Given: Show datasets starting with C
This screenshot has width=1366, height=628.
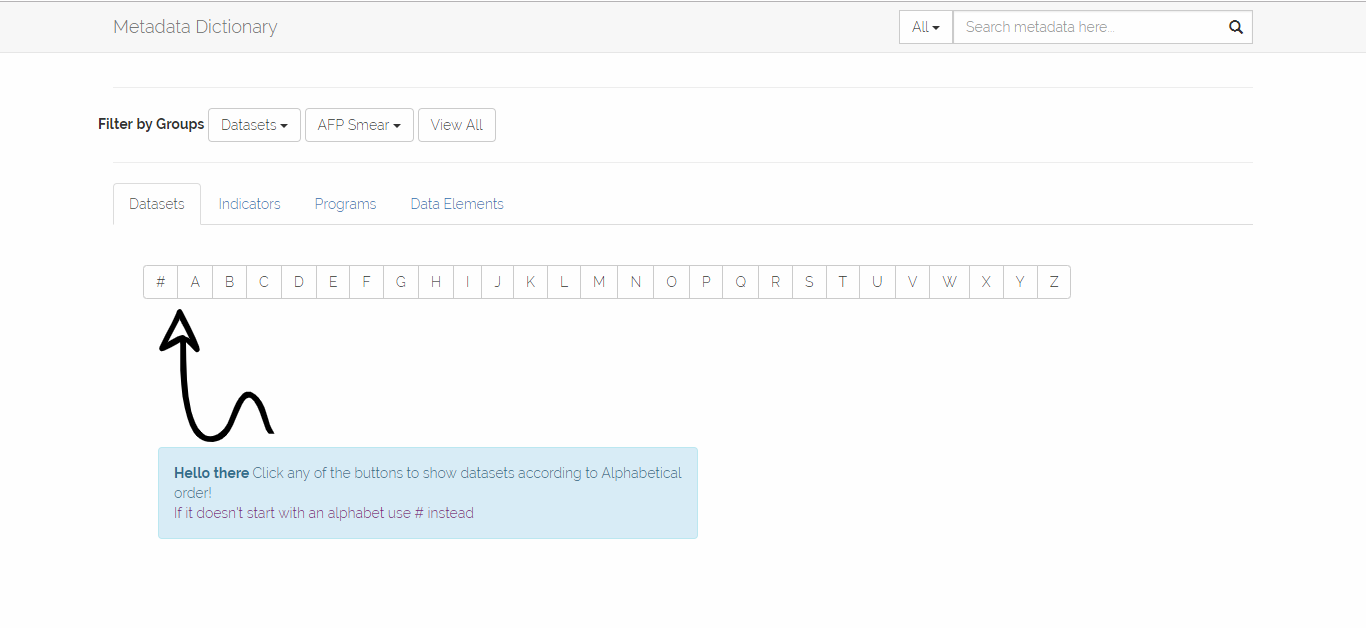Looking at the screenshot, I should 264,282.
